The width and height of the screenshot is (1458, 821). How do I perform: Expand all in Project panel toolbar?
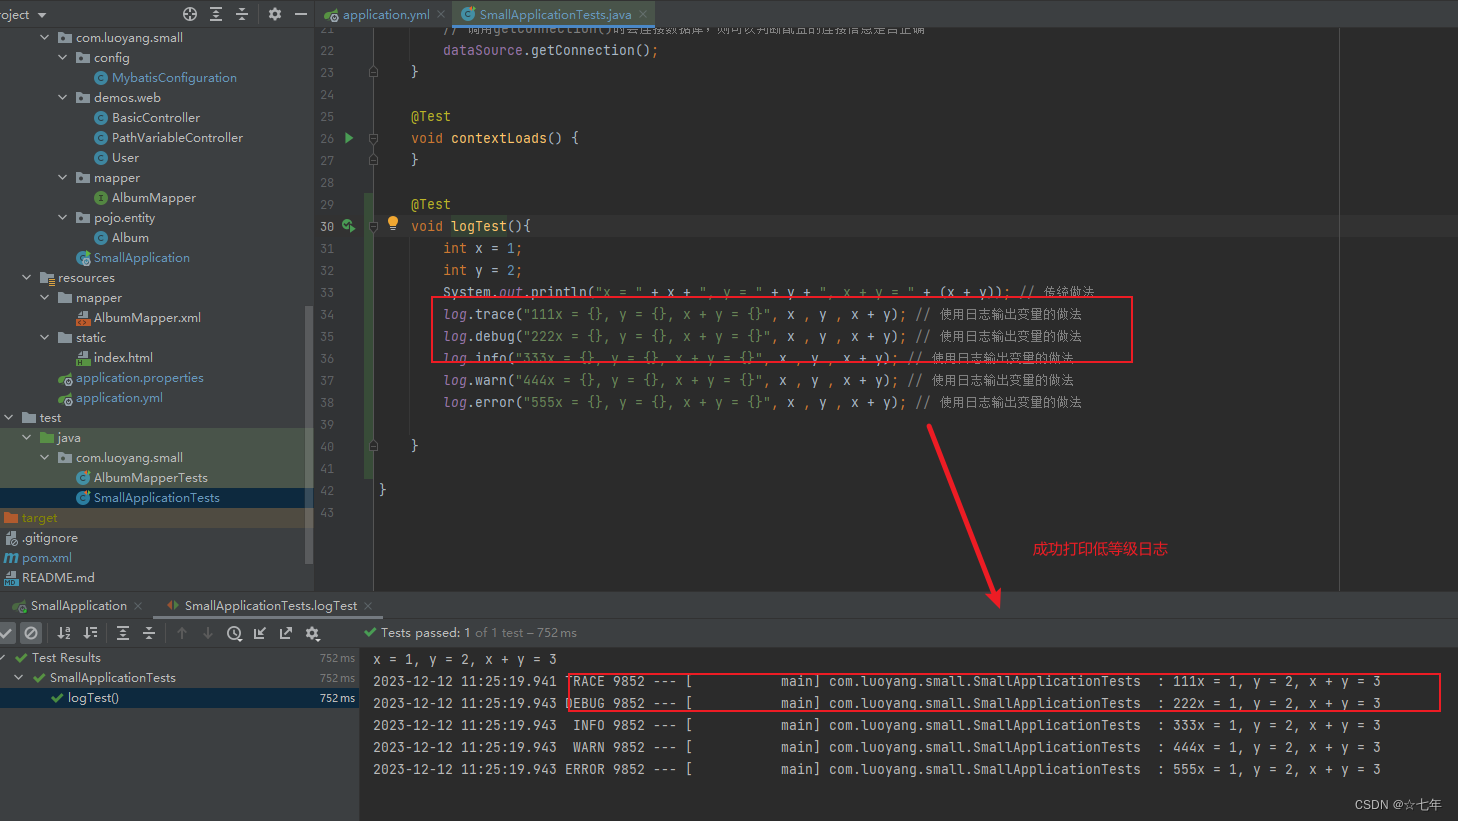coord(216,14)
